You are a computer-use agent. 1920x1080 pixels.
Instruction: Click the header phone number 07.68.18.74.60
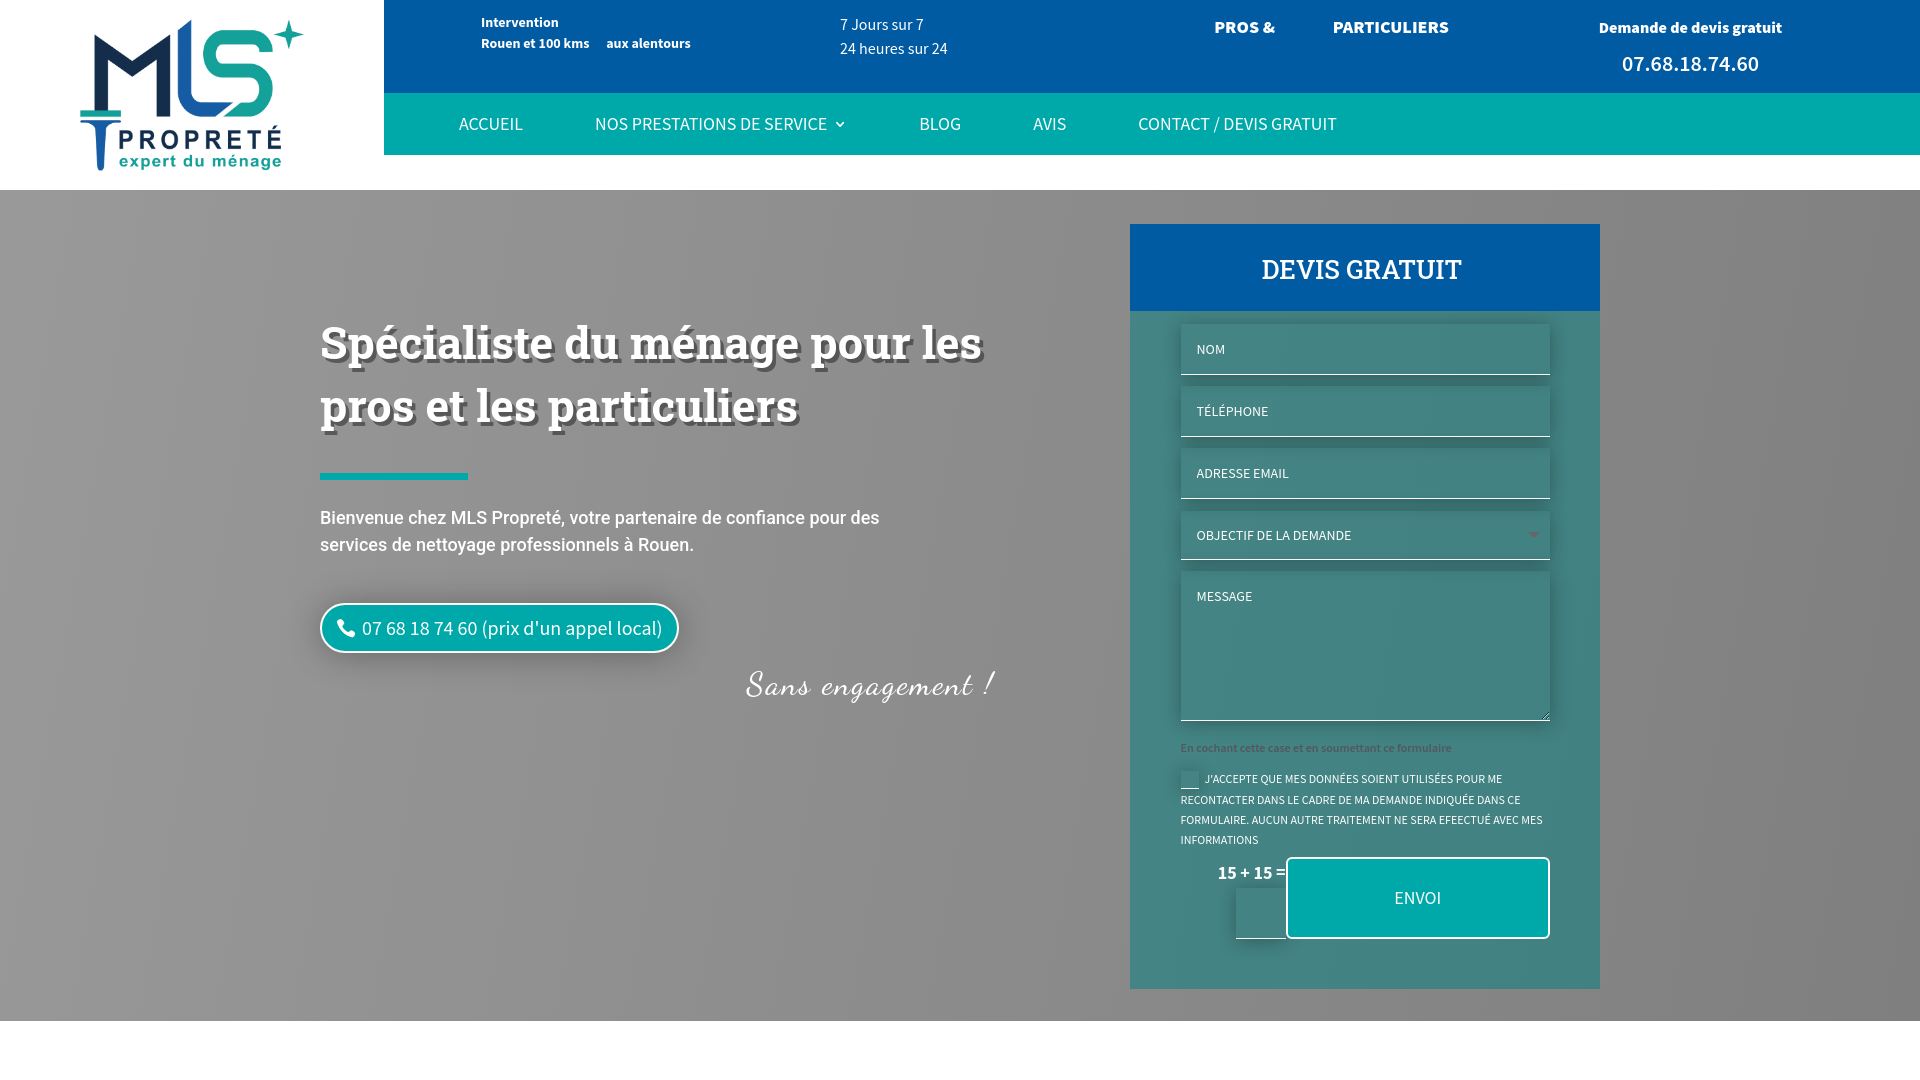[1689, 64]
